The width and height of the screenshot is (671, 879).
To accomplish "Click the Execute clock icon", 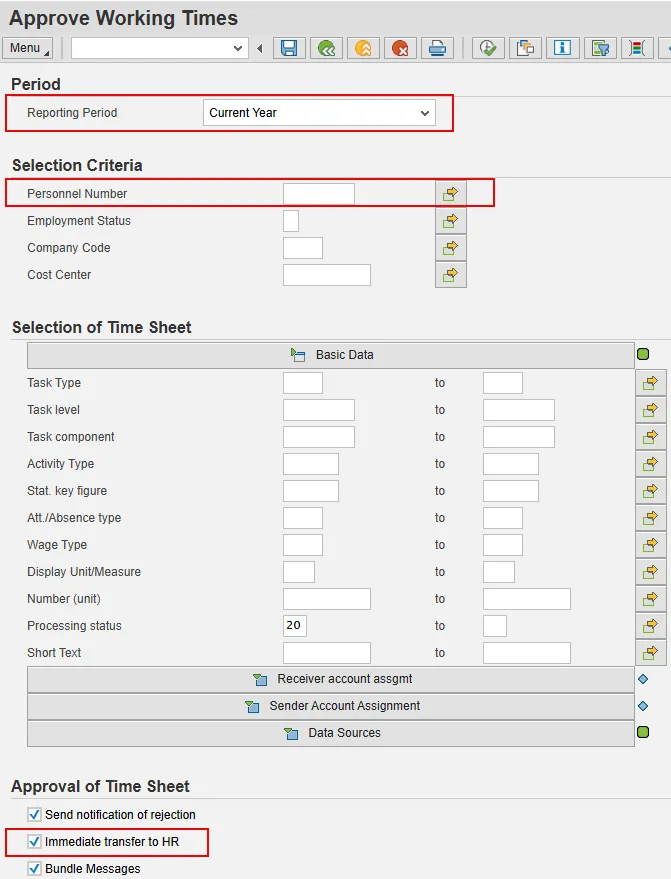I will [488, 48].
